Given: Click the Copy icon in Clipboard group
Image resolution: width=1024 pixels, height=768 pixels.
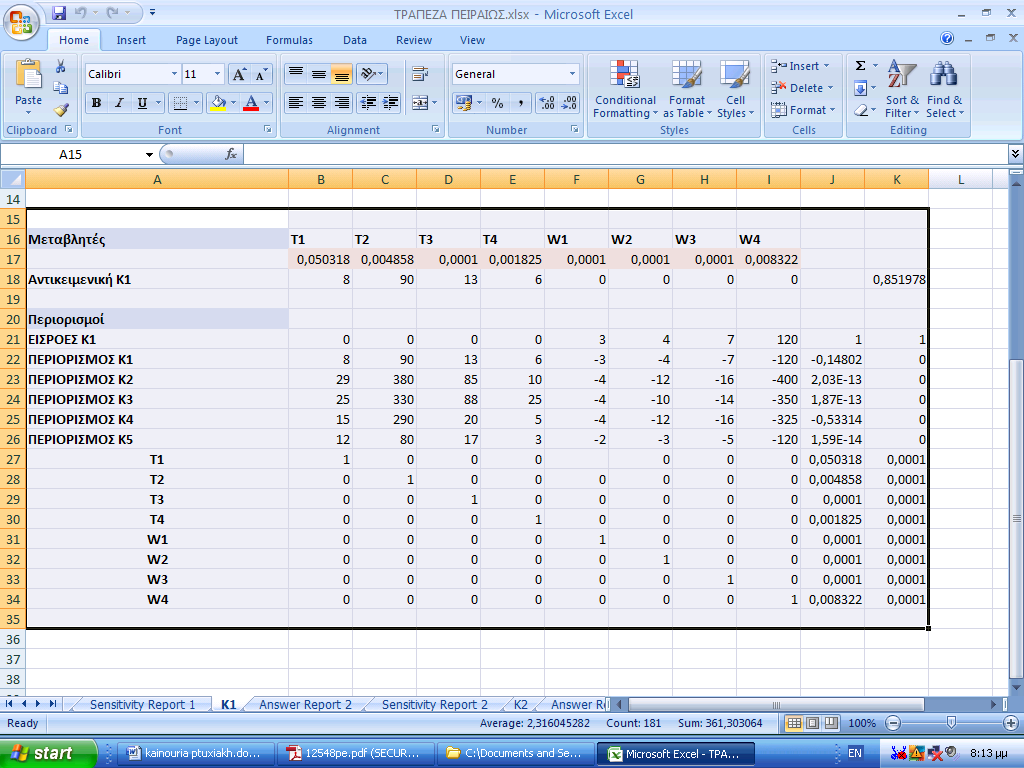Looking at the screenshot, I should (x=61, y=88).
